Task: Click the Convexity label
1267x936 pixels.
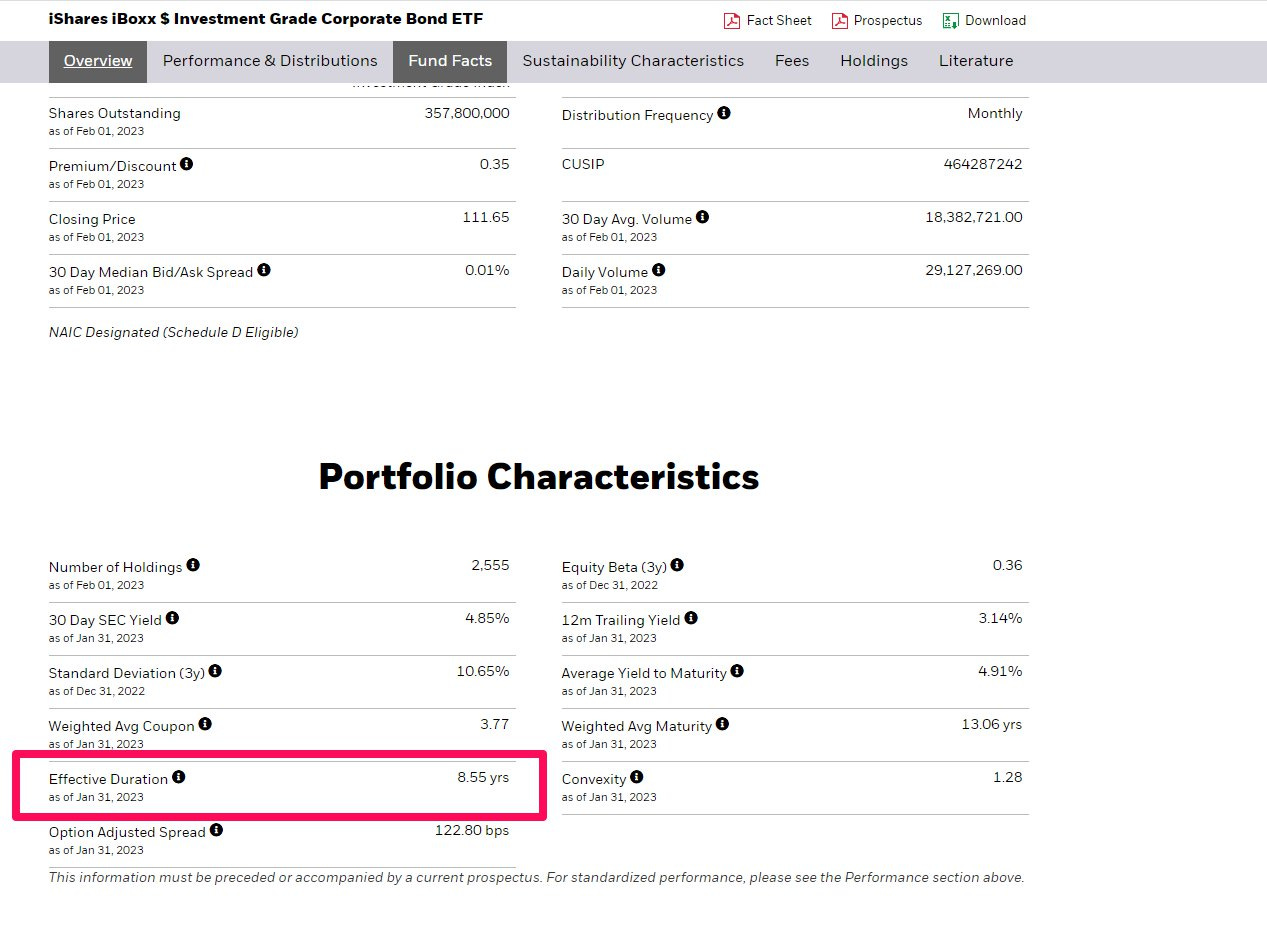Action: (x=594, y=779)
